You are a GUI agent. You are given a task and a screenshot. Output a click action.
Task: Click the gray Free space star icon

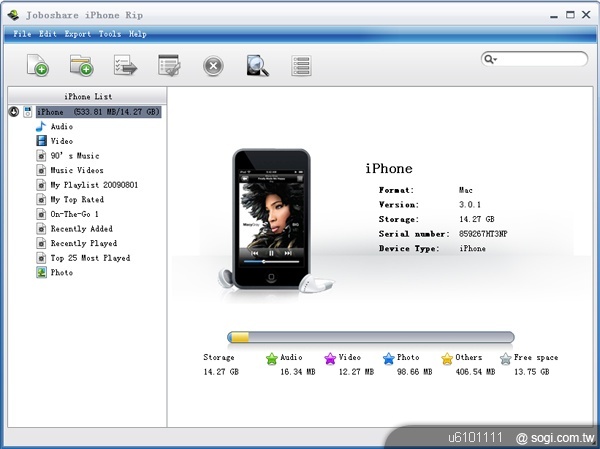[505, 359]
